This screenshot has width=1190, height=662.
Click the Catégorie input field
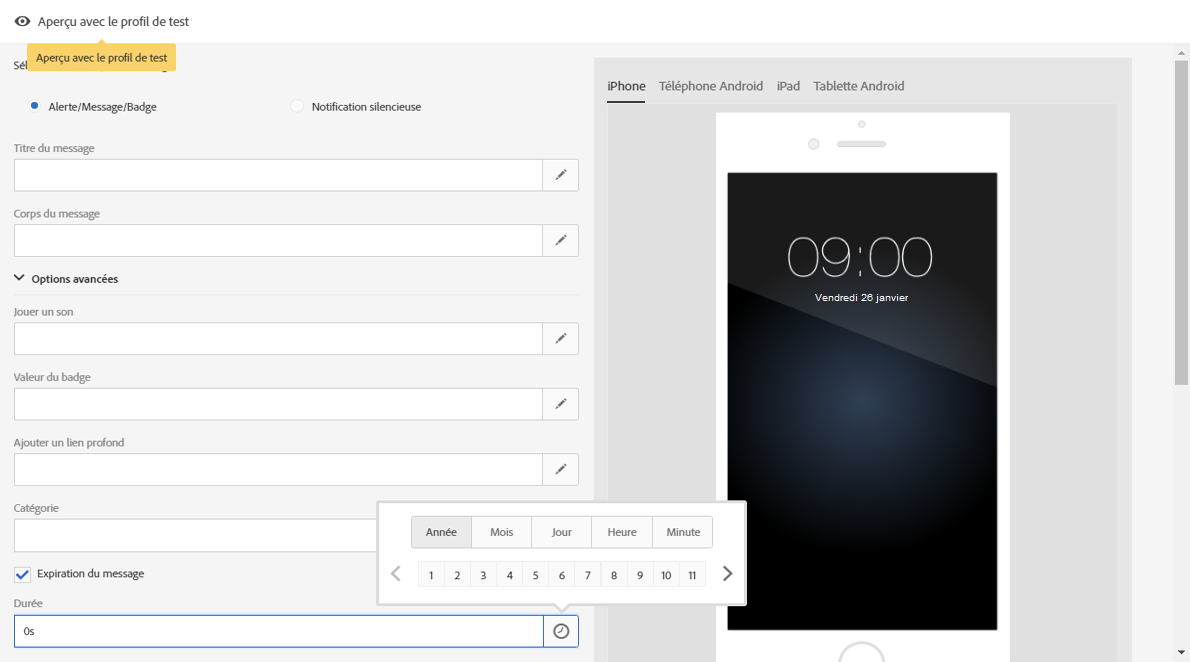click(196, 535)
